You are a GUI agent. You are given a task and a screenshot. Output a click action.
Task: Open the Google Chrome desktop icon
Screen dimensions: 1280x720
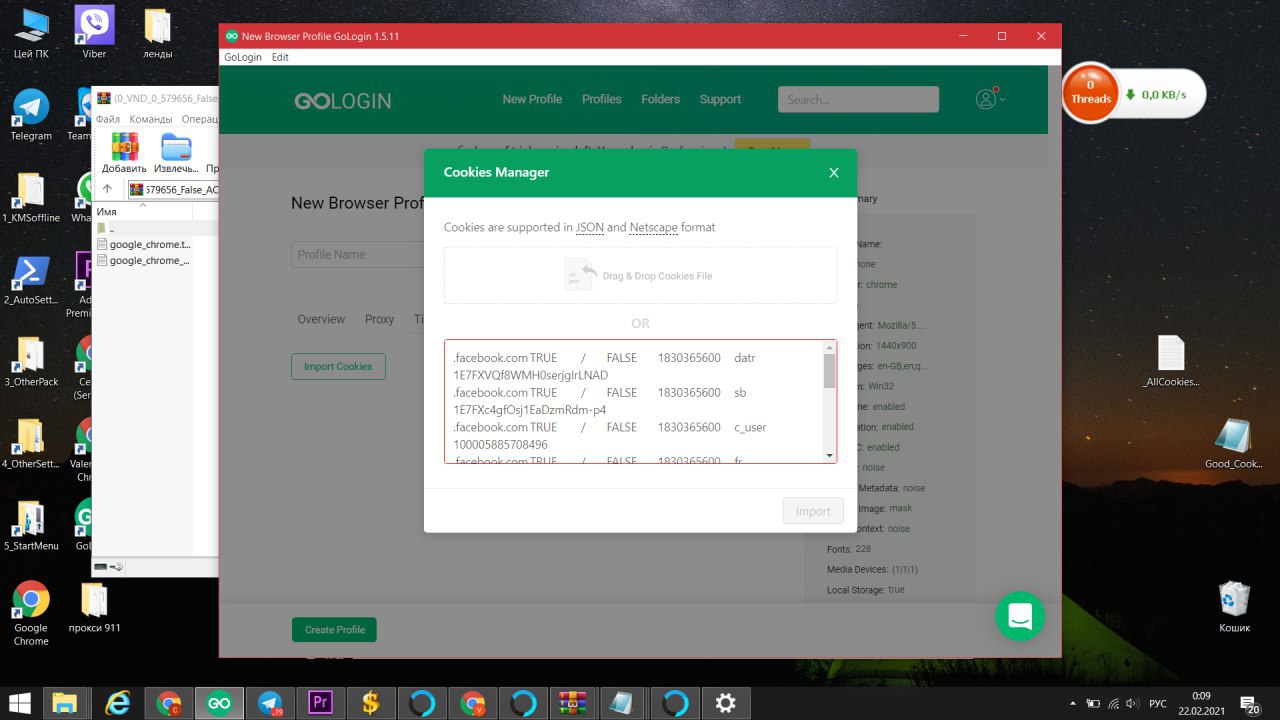pyautogui.click(x=31, y=613)
